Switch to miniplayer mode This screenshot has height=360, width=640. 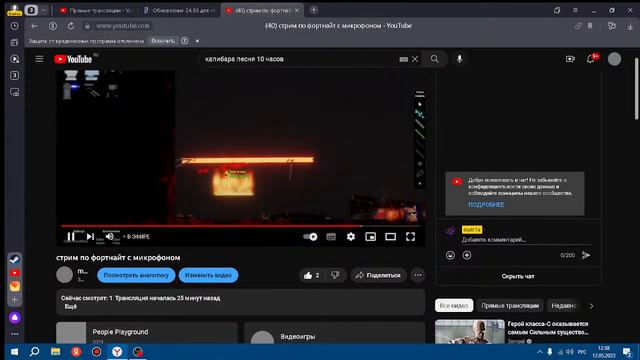coord(371,236)
